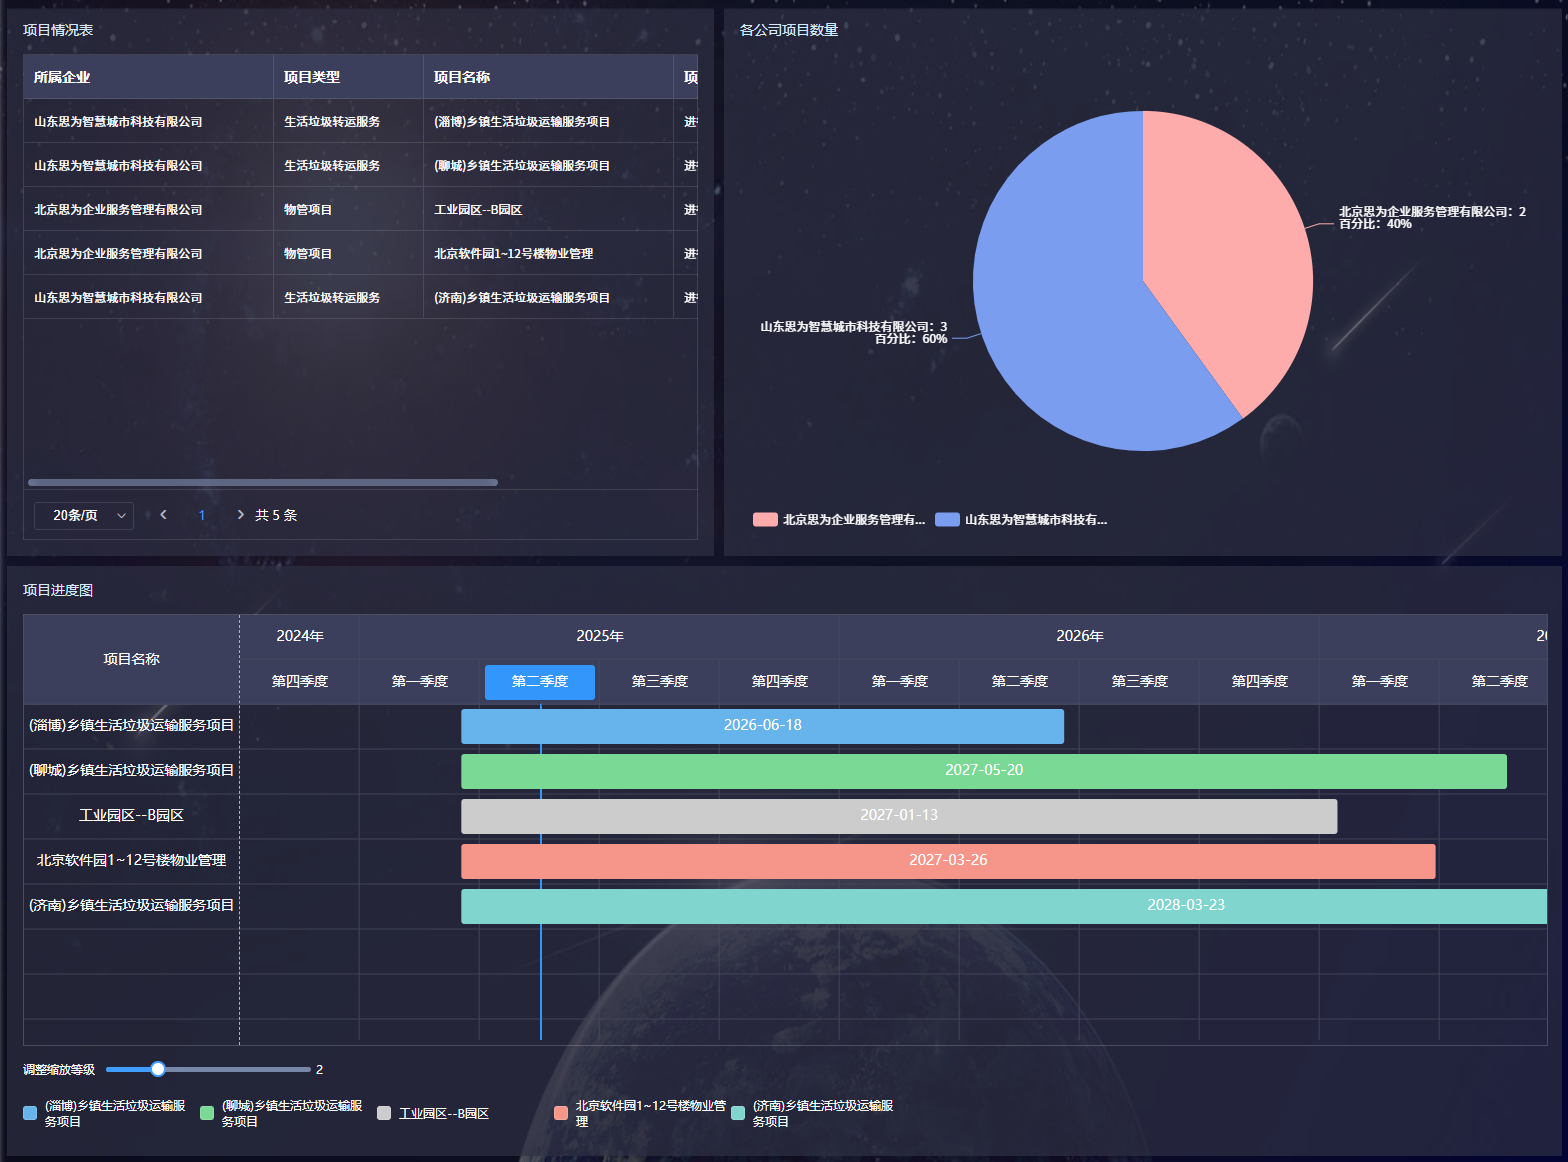
Task: Select page number 1 in pagination
Action: (x=202, y=515)
